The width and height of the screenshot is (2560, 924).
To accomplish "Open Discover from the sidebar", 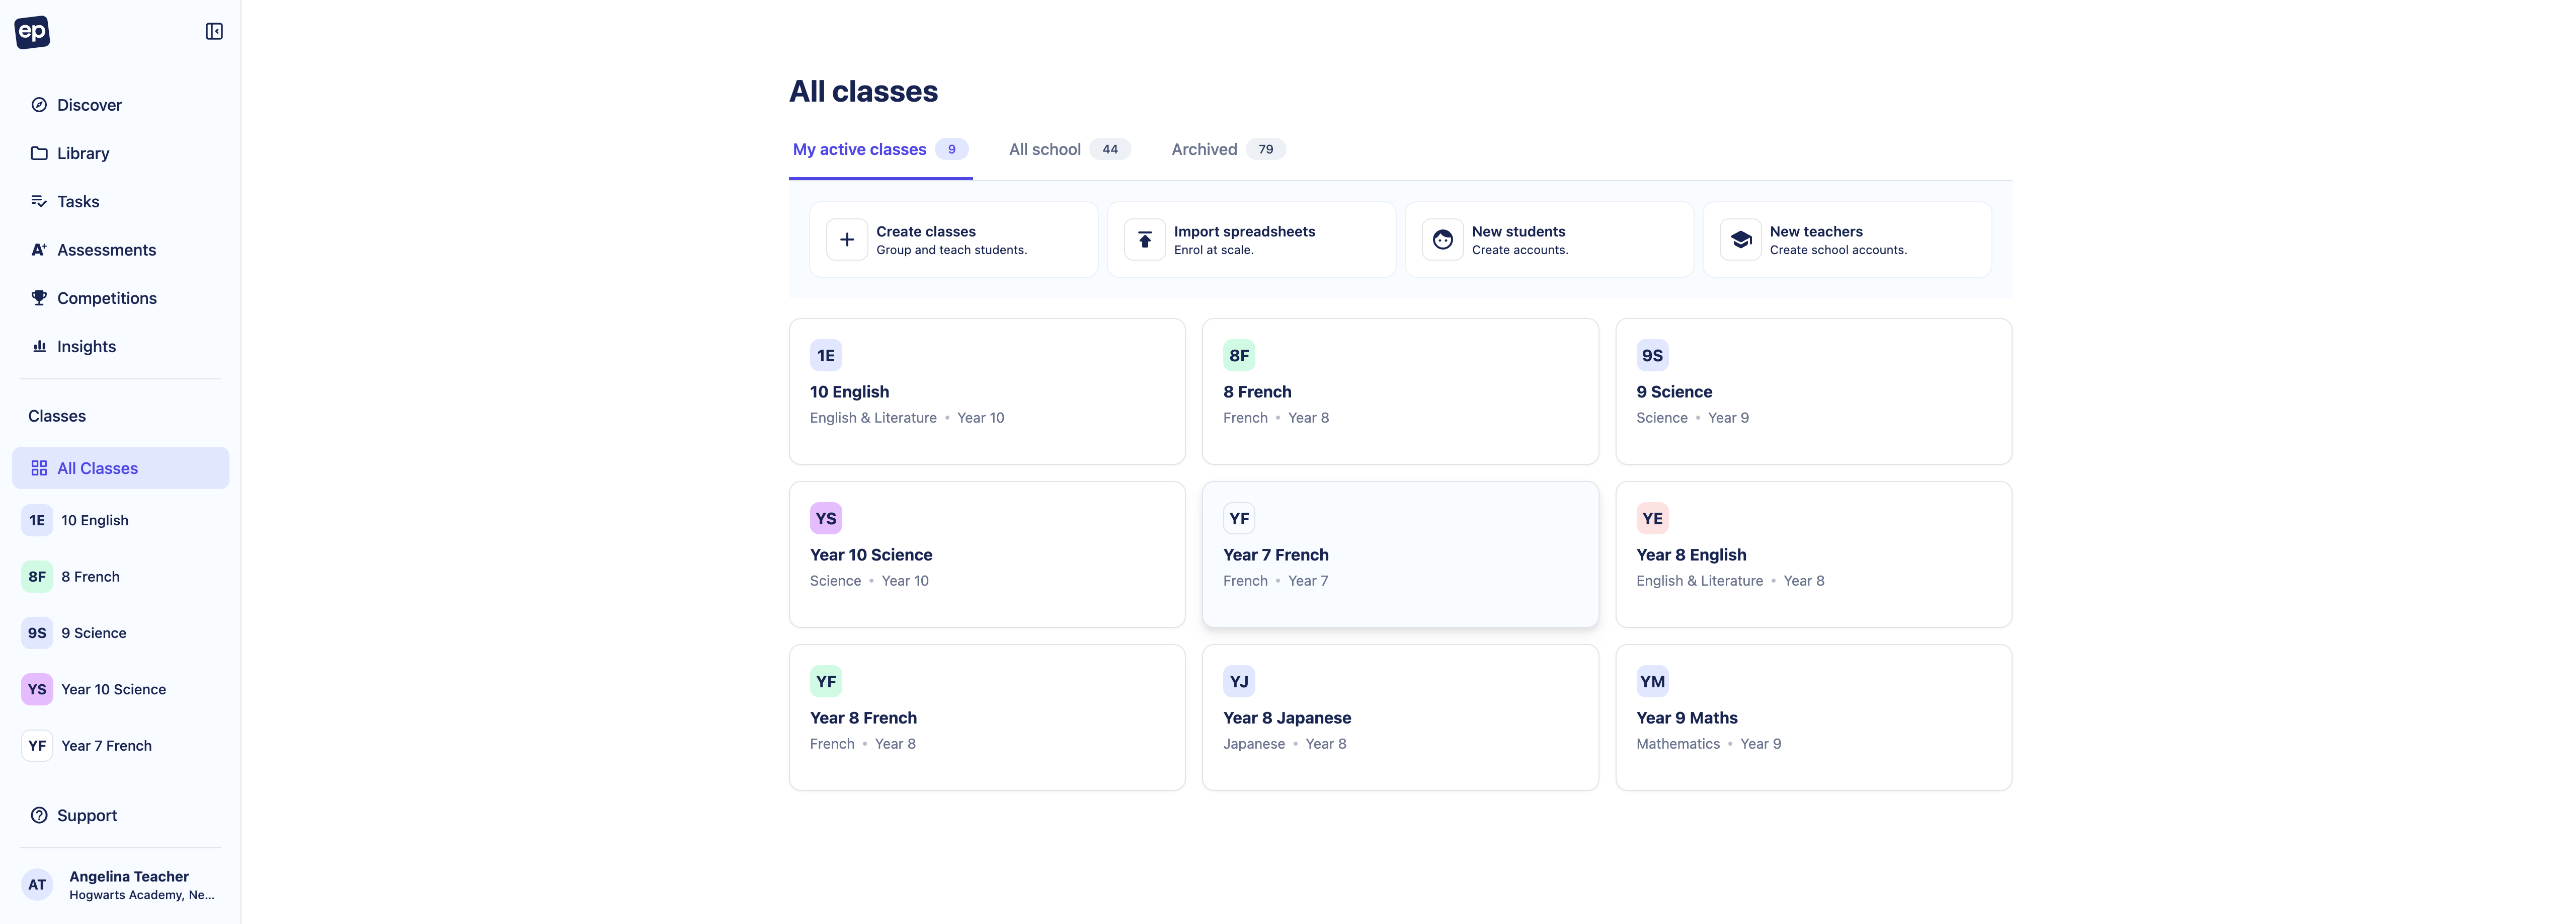I will [x=89, y=105].
